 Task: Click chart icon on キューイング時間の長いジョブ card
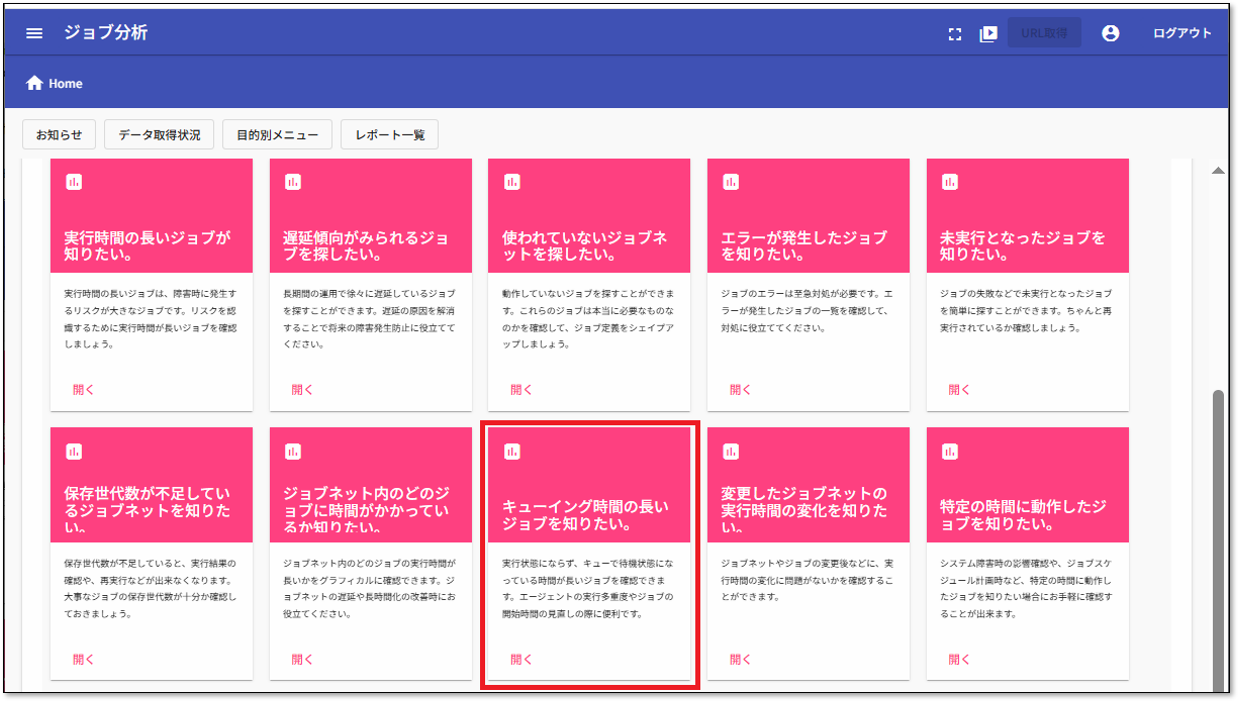point(512,452)
